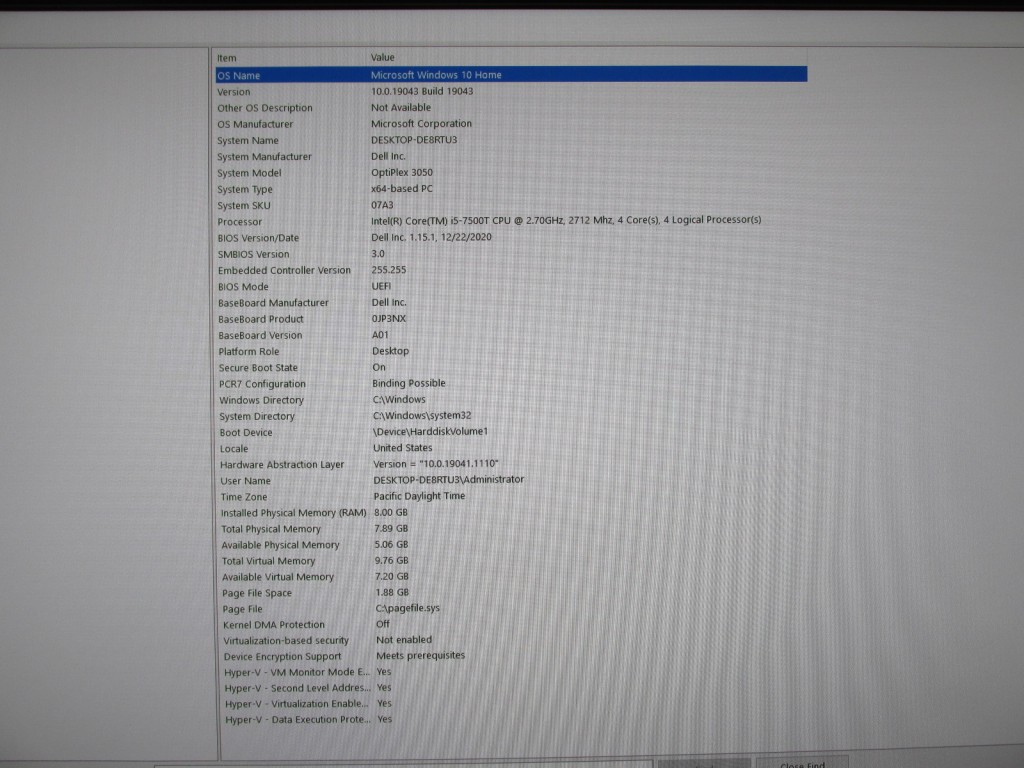The image size is (1024, 768).
Task: Select the BIOS Mode value UEFI
Action: click(381, 286)
